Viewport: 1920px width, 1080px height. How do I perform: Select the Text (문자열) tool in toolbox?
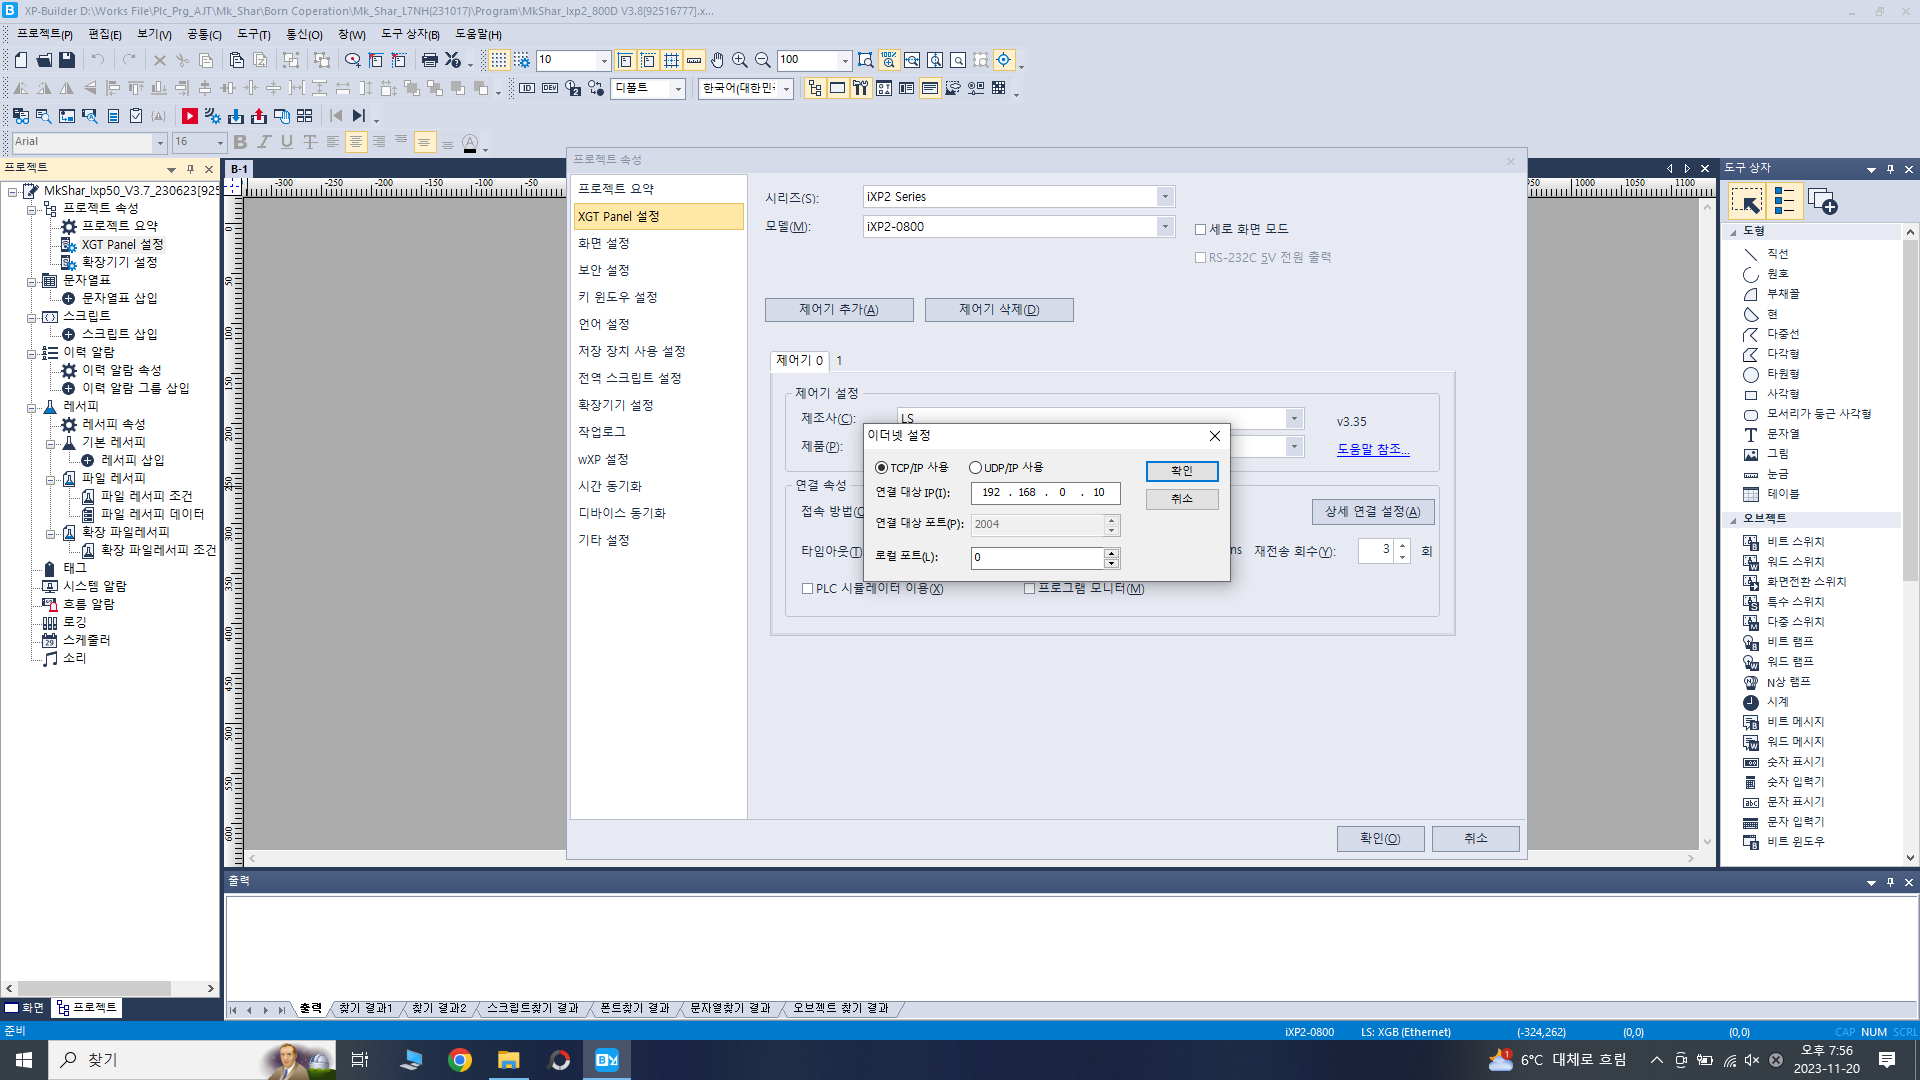pos(1783,434)
